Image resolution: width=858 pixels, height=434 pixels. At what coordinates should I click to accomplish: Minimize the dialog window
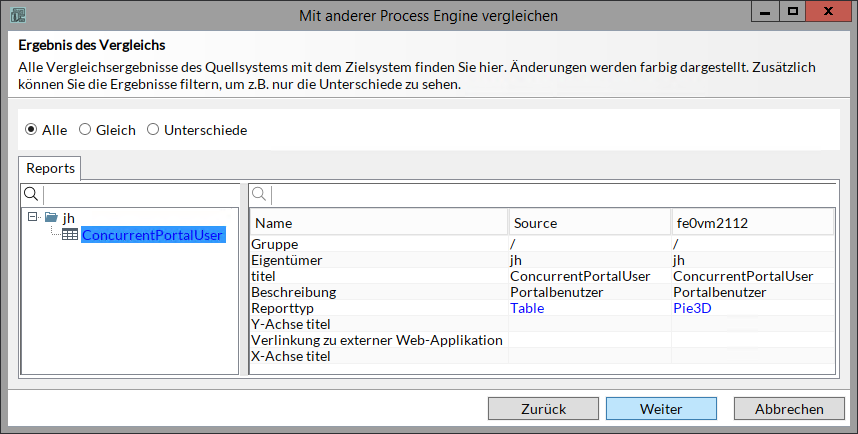pyautogui.click(x=765, y=11)
